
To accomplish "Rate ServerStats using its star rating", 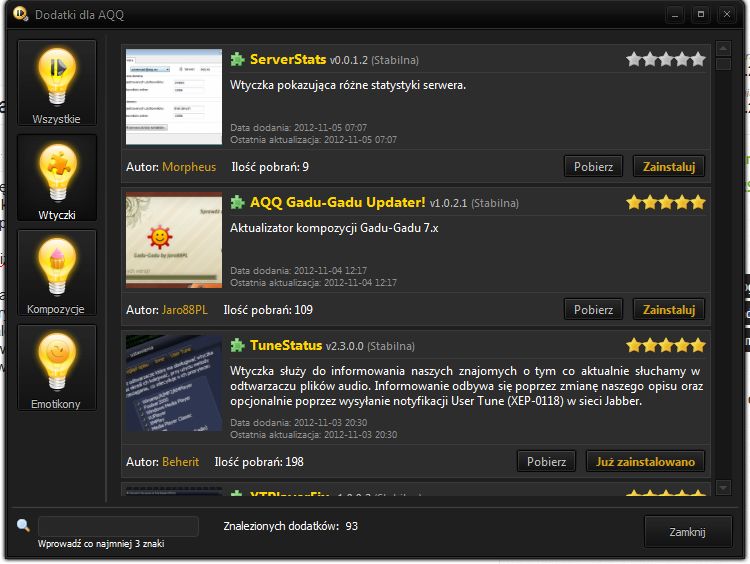I will click(666, 59).
